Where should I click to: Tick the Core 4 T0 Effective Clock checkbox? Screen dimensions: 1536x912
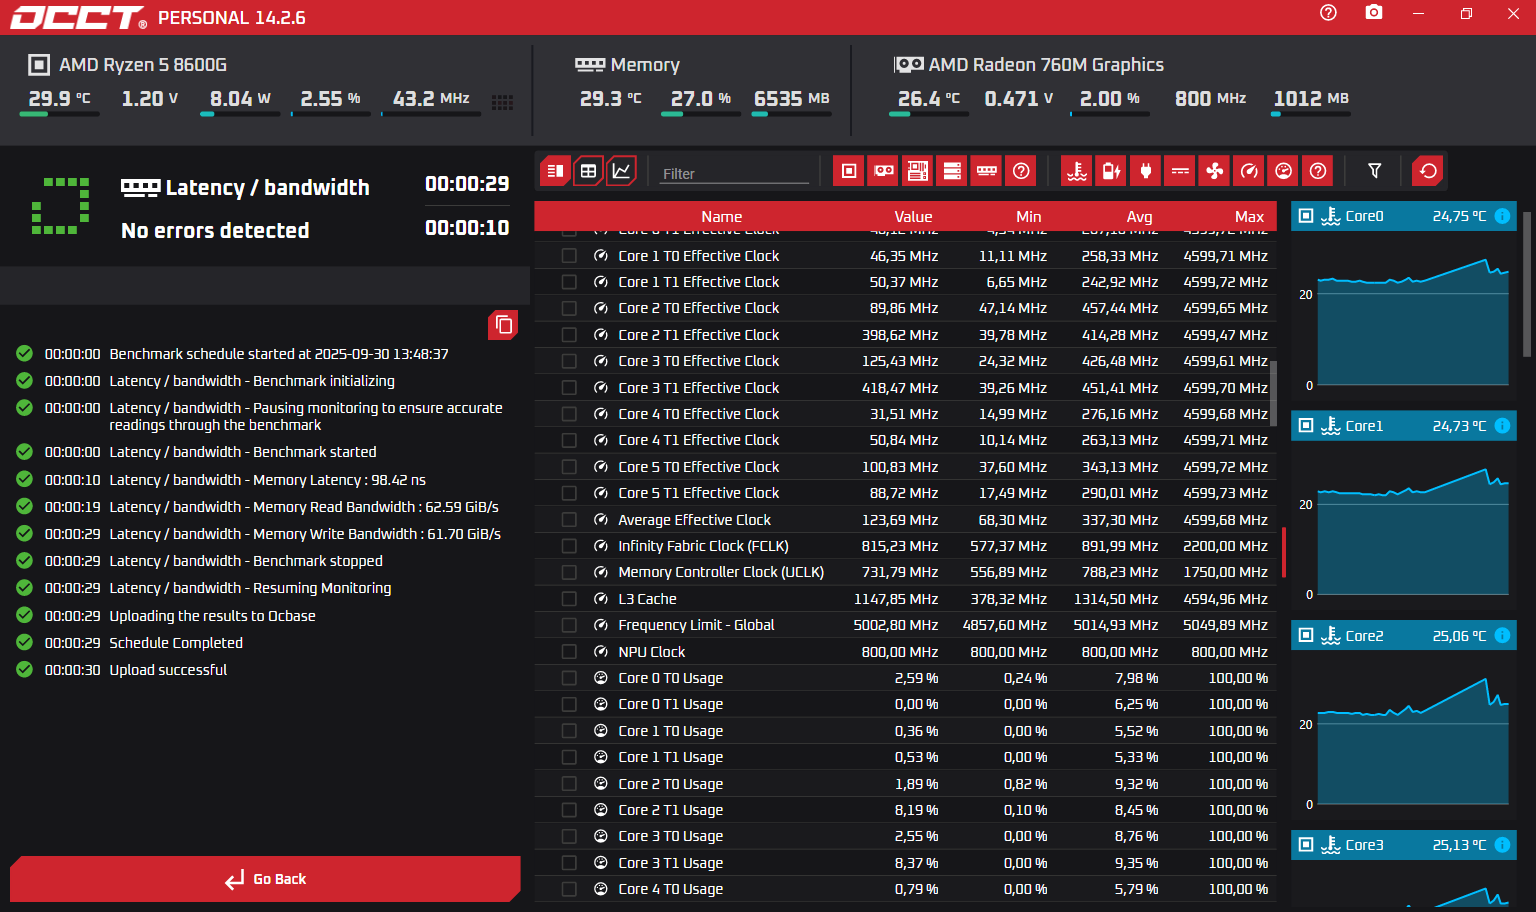click(x=569, y=414)
